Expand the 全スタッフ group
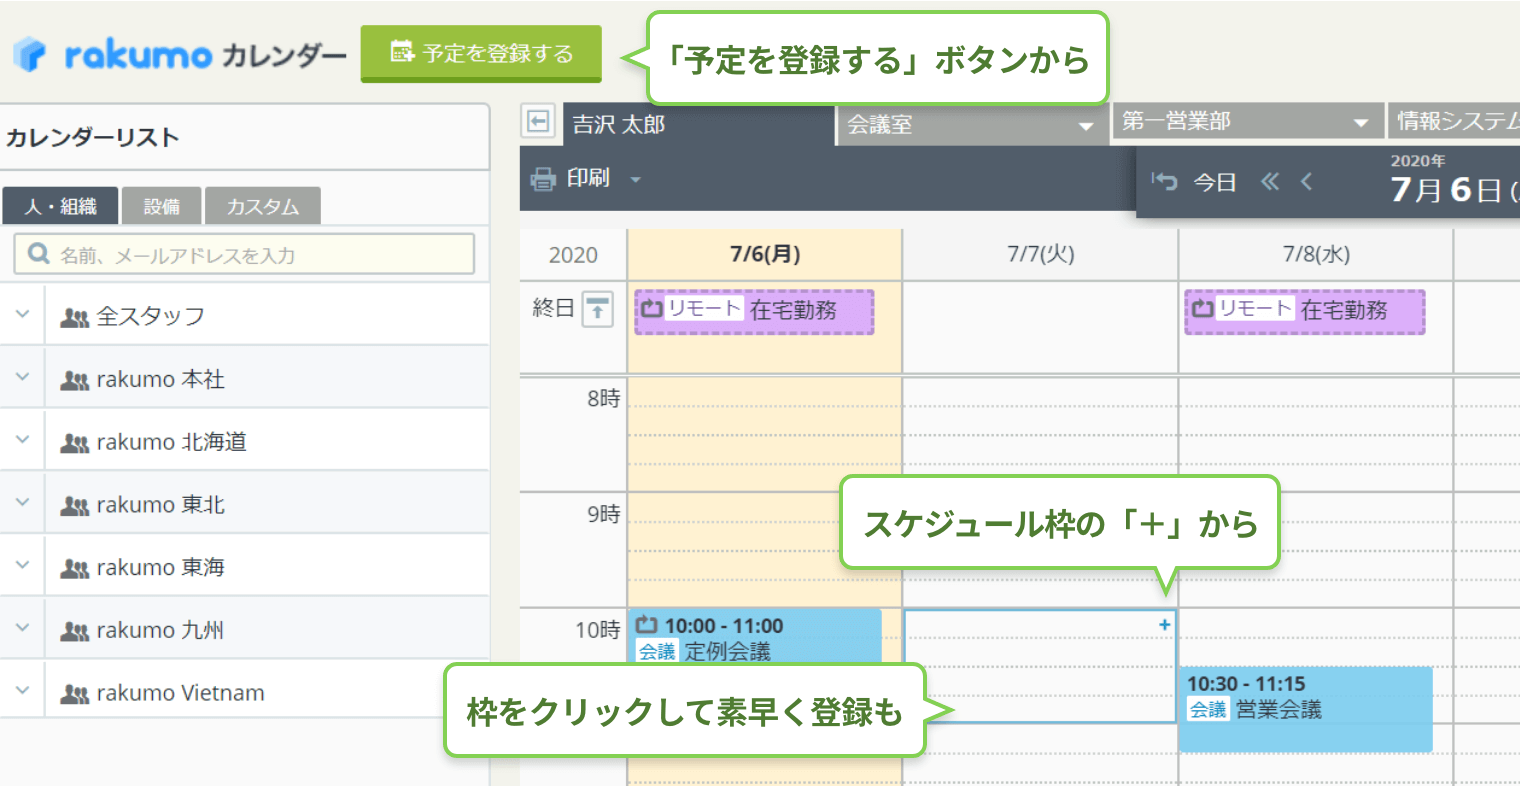The width and height of the screenshot is (1520, 786). (22, 314)
